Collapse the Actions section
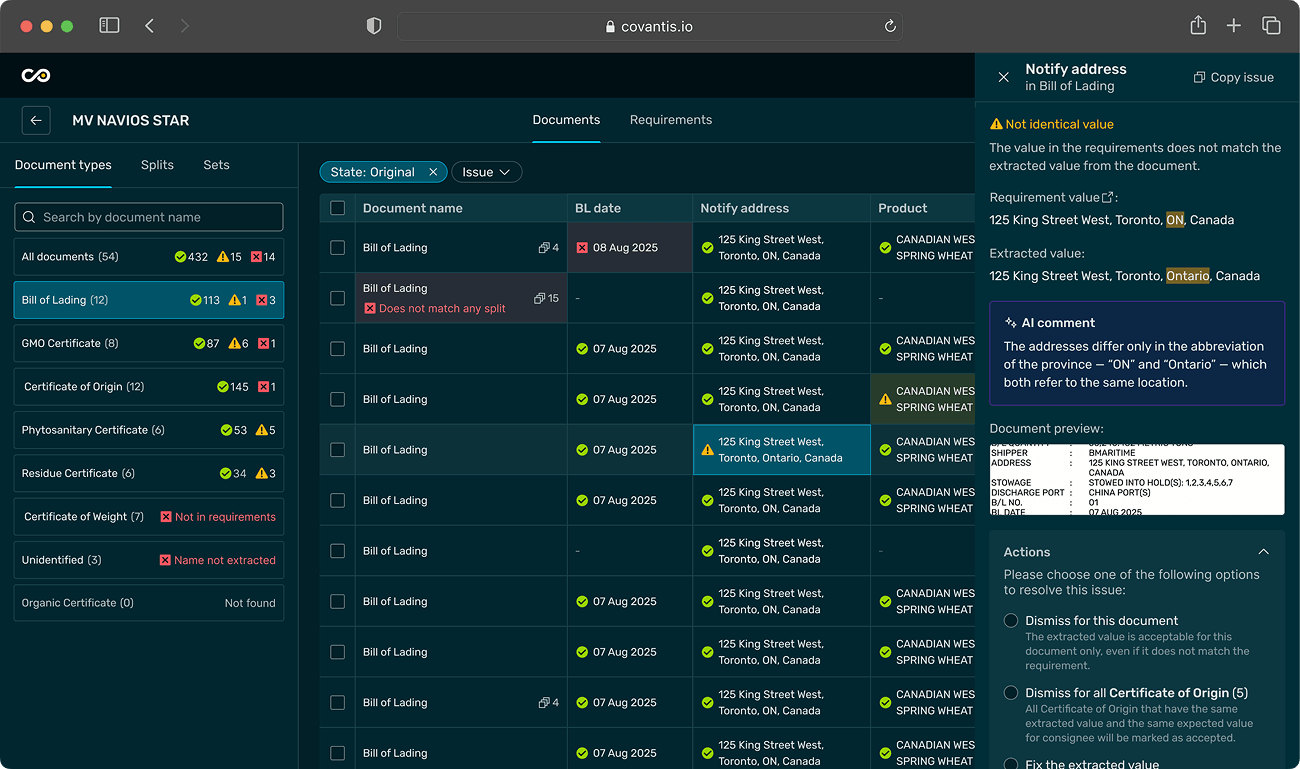The width and height of the screenshot is (1300, 769). click(x=1263, y=551)
